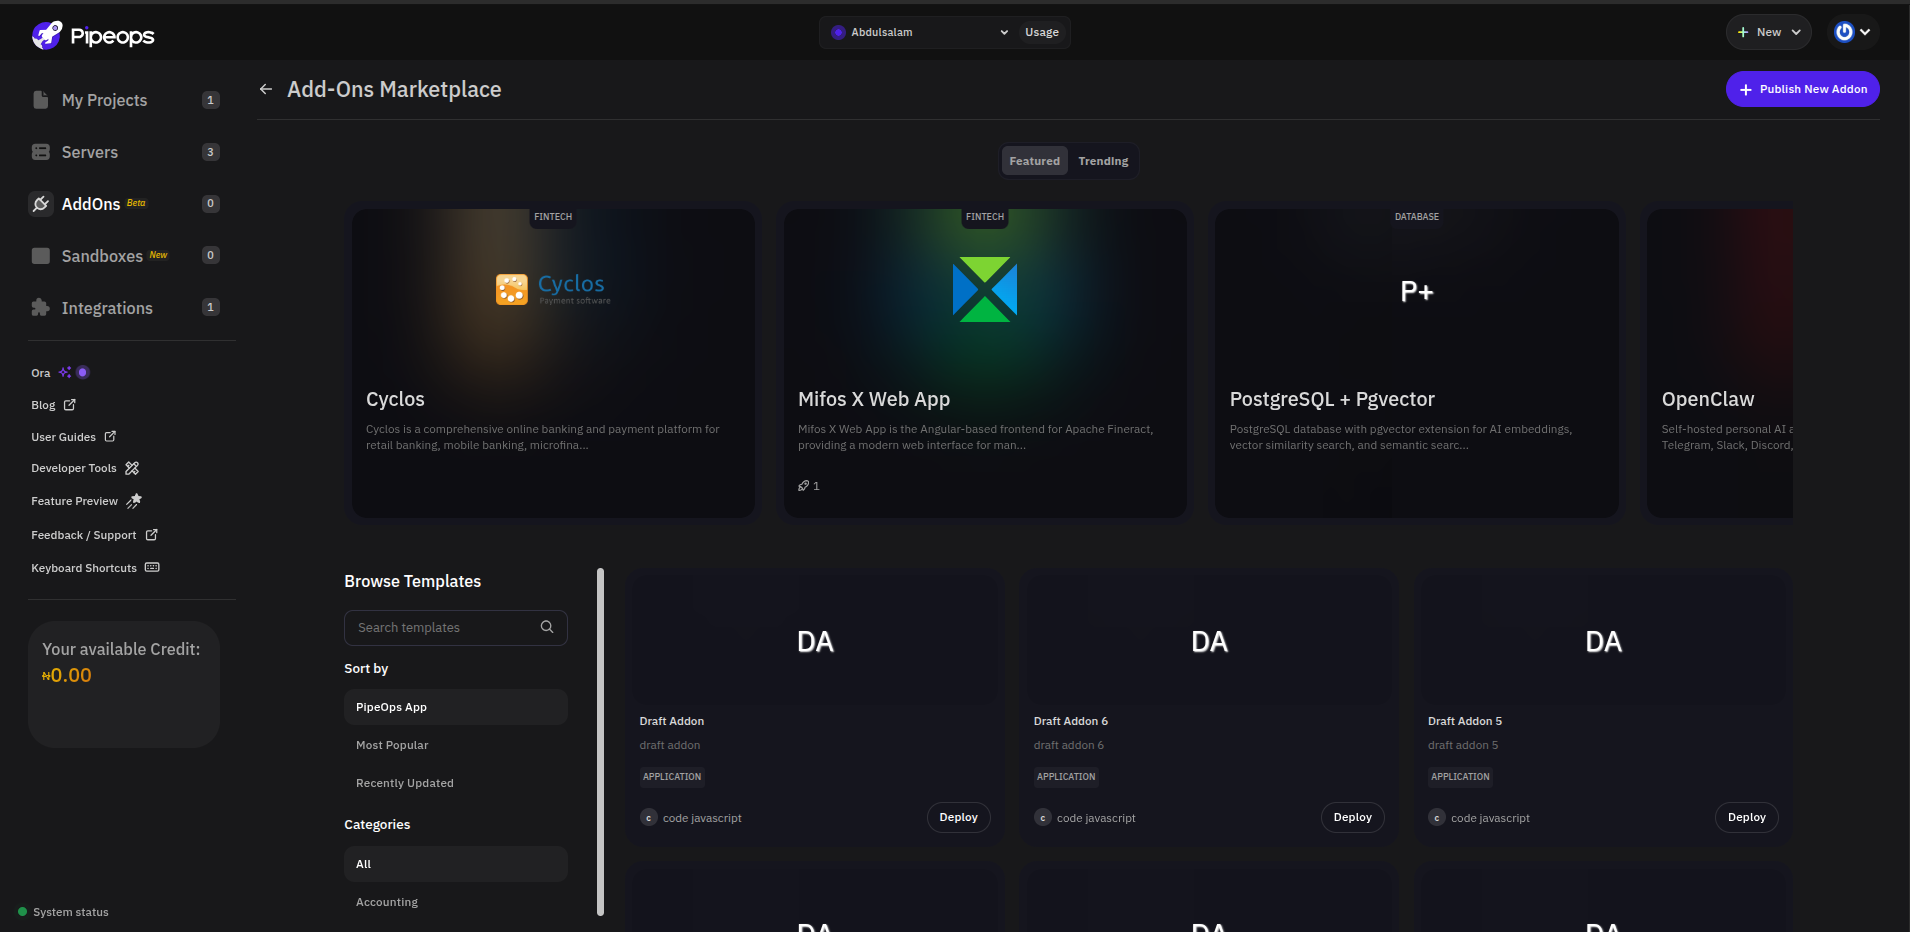Open the Sandboxes sidebar item
This screenshot has width=1910, height=932.
click(126, 256)
